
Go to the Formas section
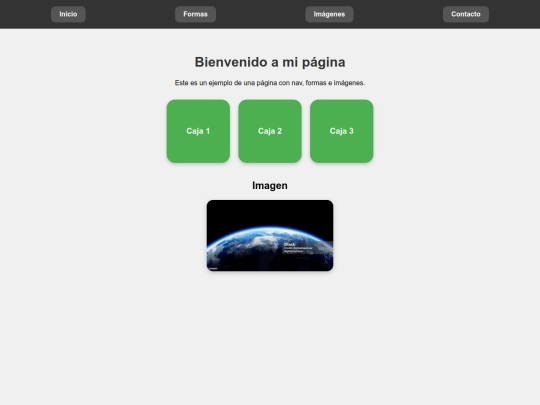point(195,14)
